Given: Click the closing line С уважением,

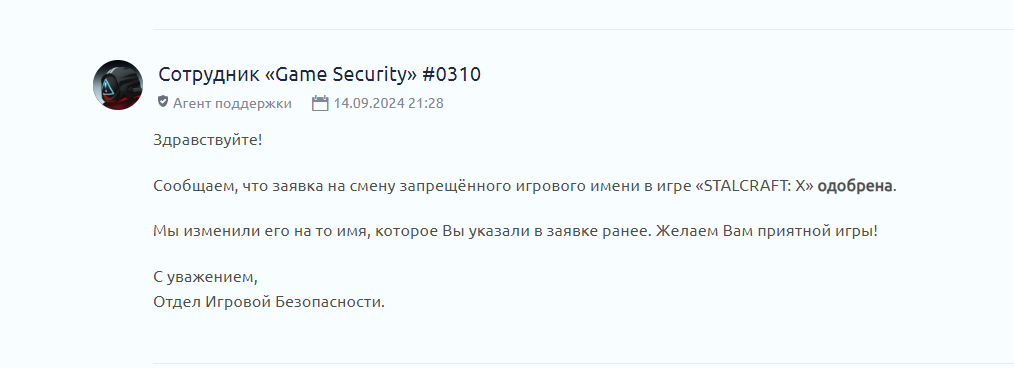Looking at the screenshot, I should click(206, 277).
